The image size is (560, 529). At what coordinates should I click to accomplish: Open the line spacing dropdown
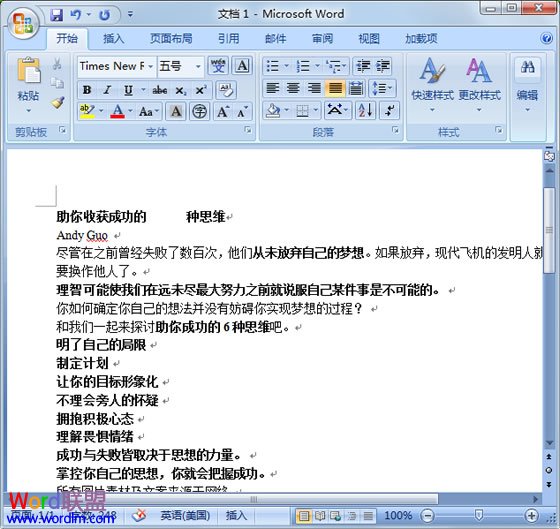coord(383,88)
